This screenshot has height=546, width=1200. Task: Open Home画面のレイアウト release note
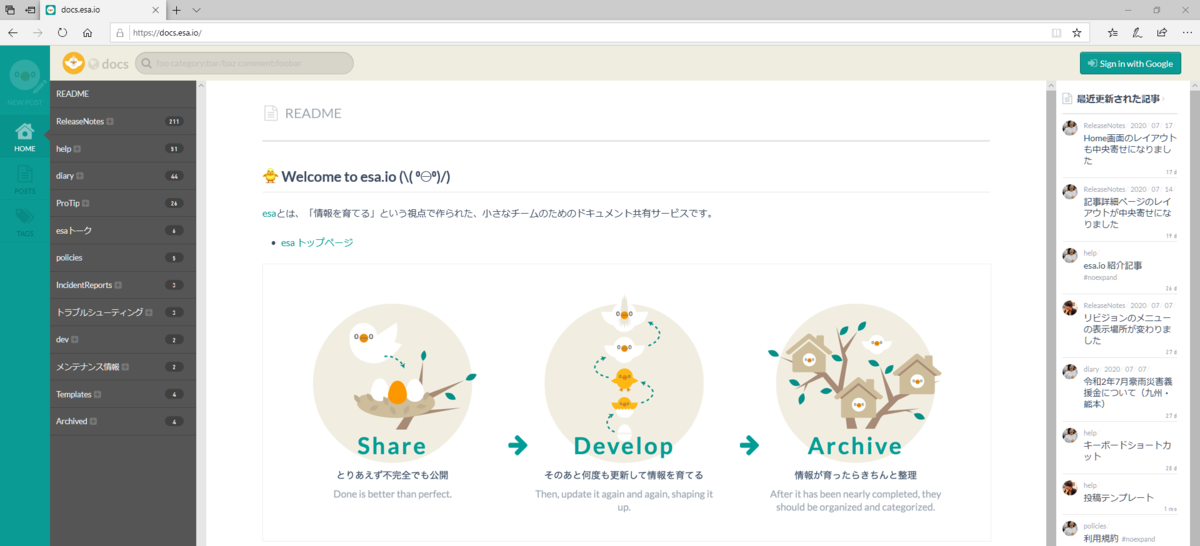tap(1128, 149)
